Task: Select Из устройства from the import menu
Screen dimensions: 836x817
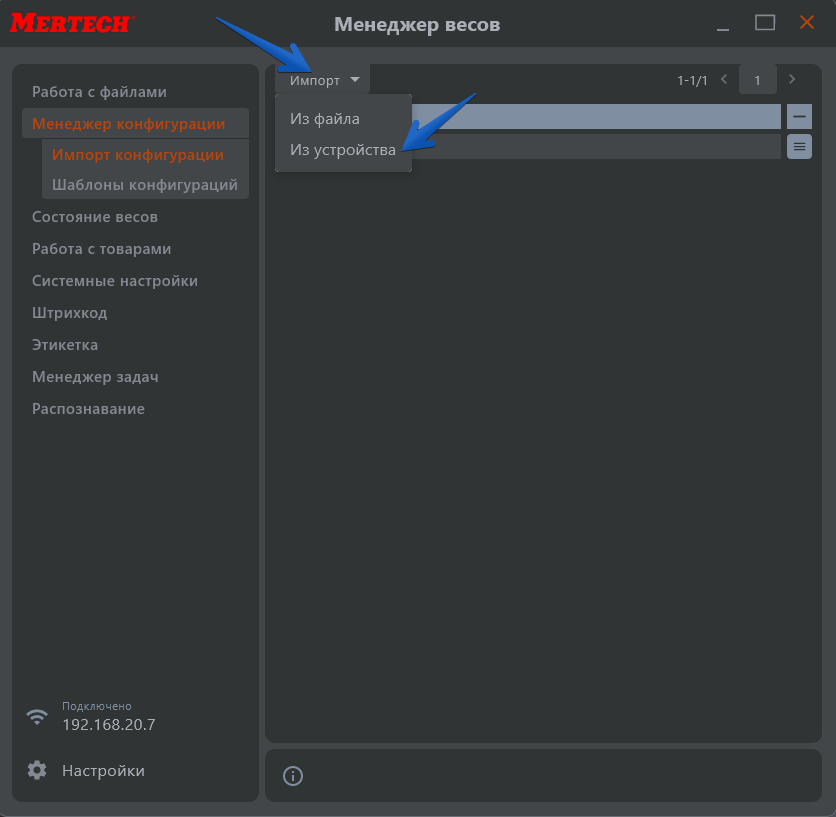Action: click(x=342, y=150)
